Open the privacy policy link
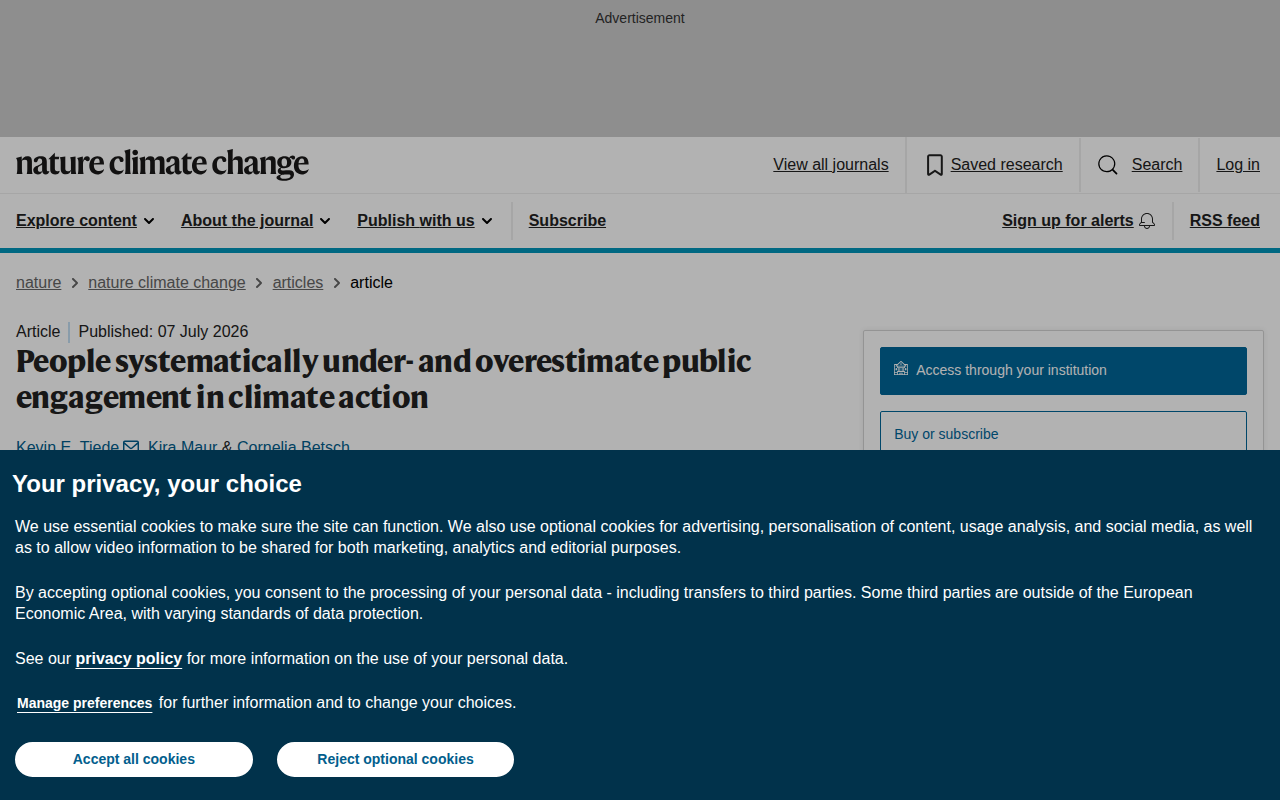Viewport: 1280px width, 800px height. pos(129,658)
